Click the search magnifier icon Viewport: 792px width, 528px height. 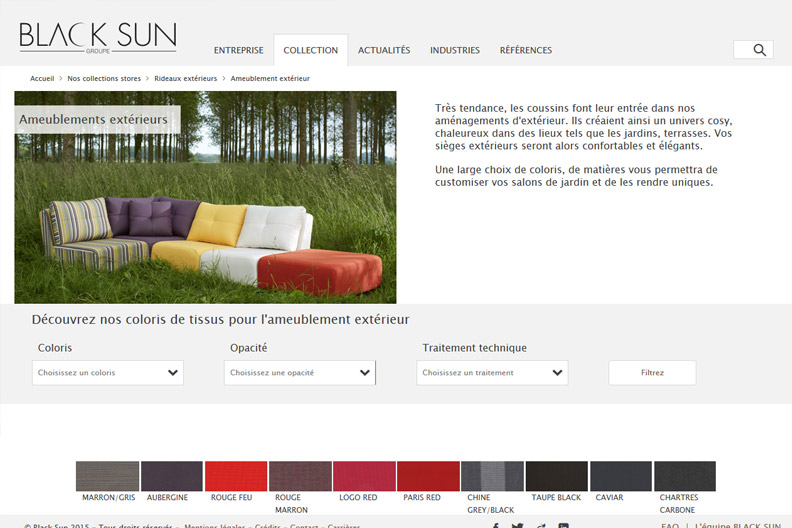coord(759,50)
